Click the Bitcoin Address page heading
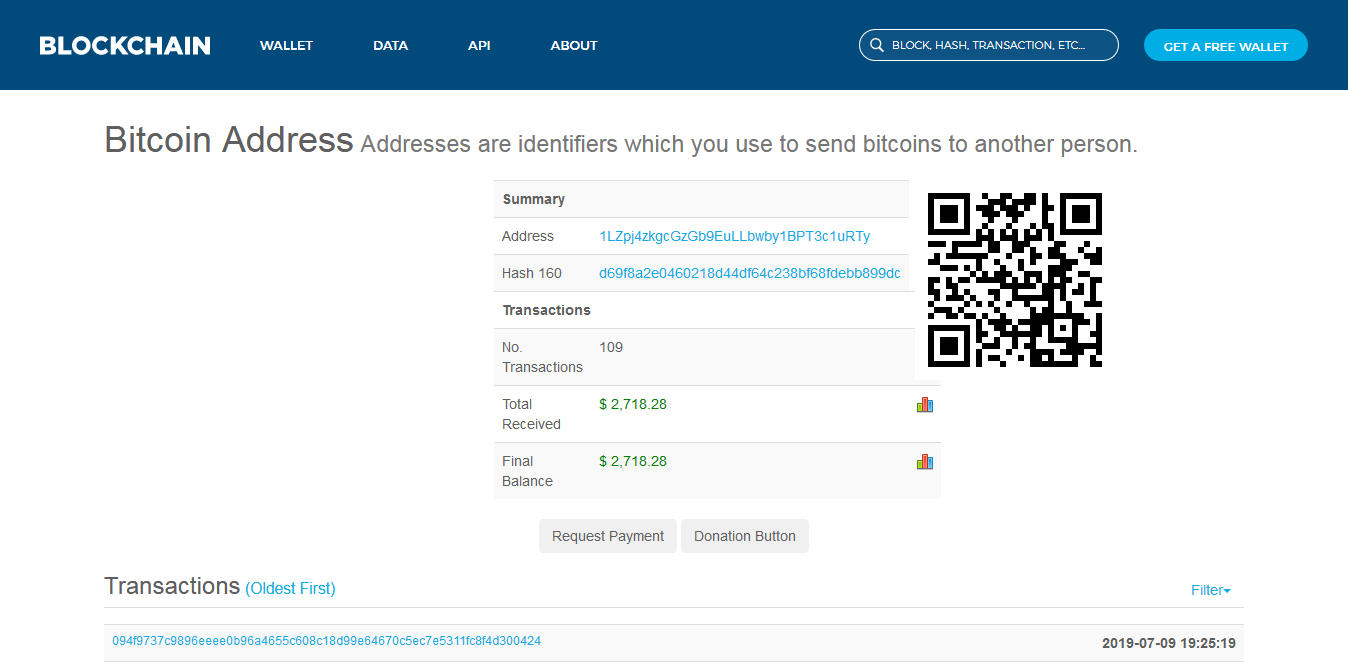This screenshot has width=1348, height=672. 229,140
